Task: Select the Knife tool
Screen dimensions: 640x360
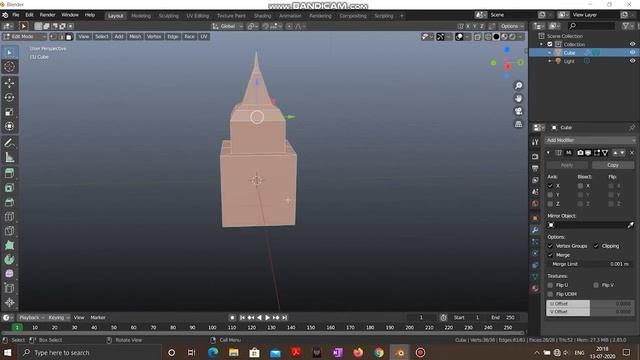Action: click(9, 231)
